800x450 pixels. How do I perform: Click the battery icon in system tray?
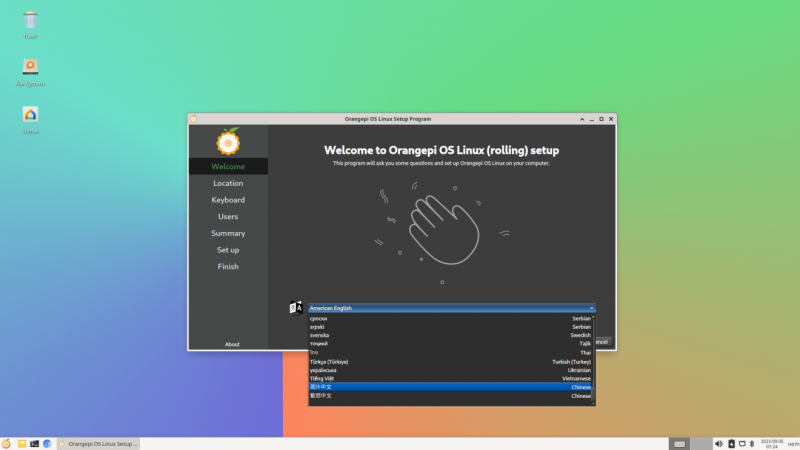pos(731,444)
